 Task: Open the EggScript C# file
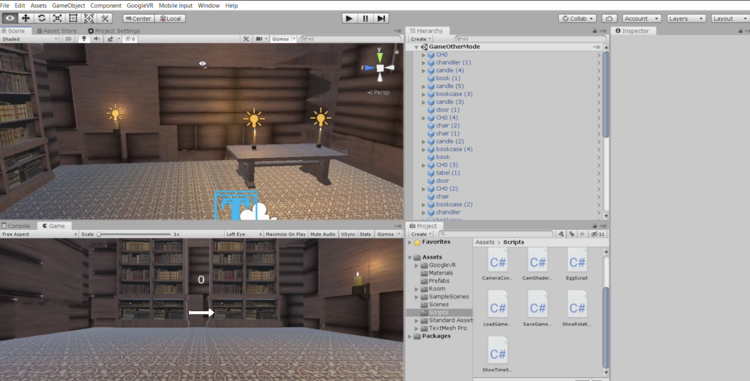(576, 264)
